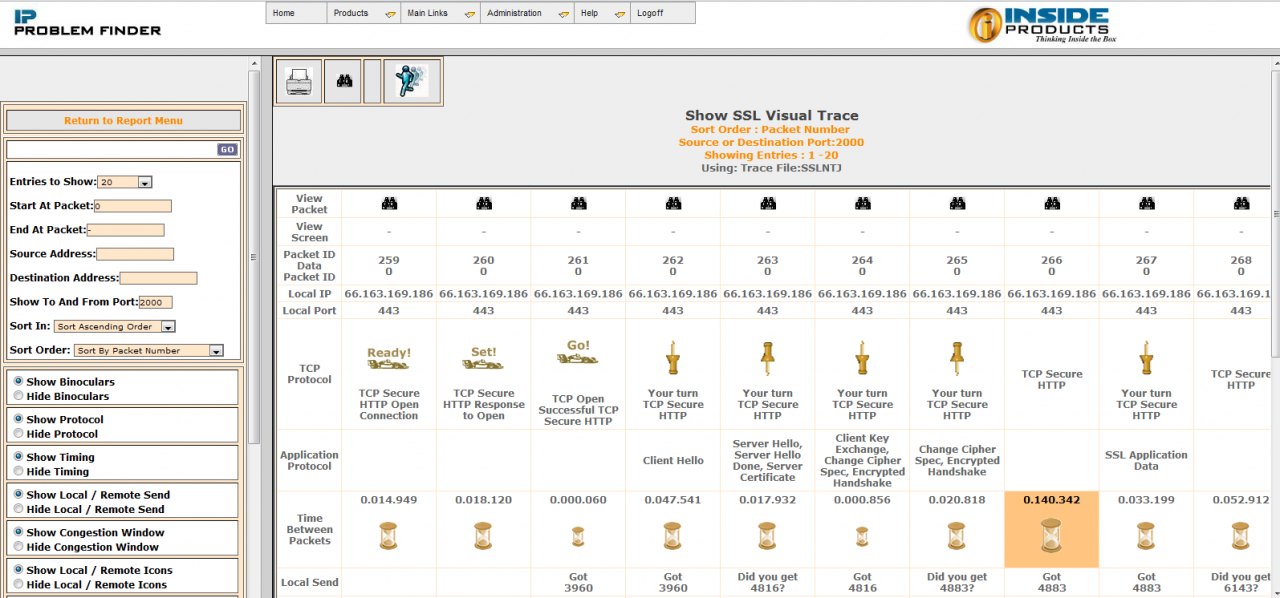The image size is (1280, 598).
Task: Open the Administration menu
Action: coord(526,13)
